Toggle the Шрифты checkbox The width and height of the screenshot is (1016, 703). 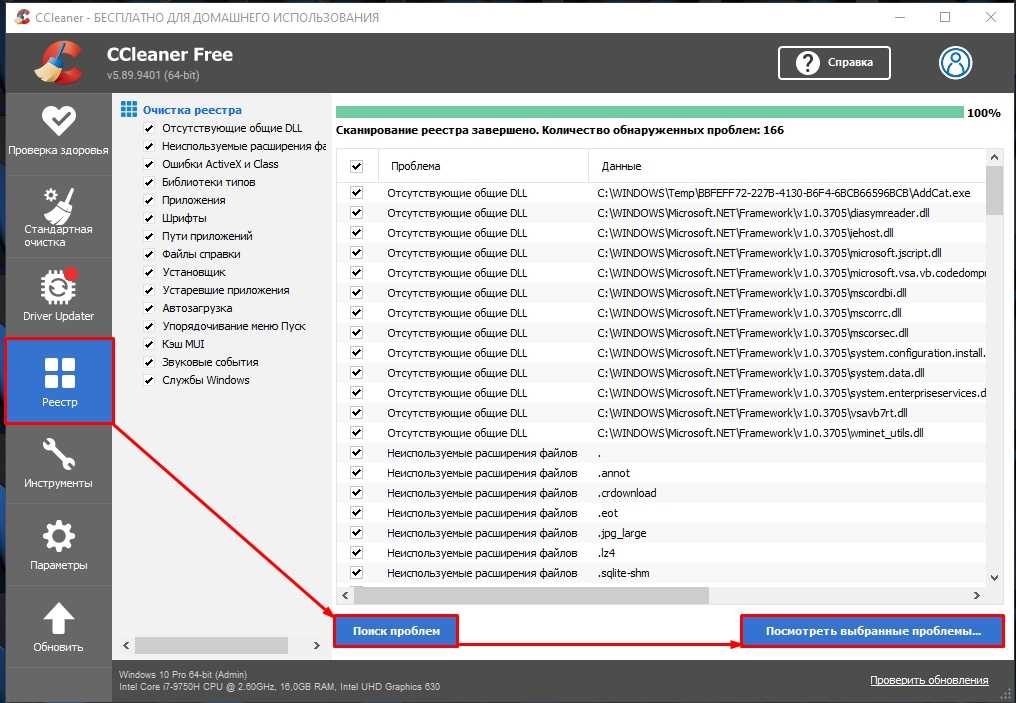point(149,218)
